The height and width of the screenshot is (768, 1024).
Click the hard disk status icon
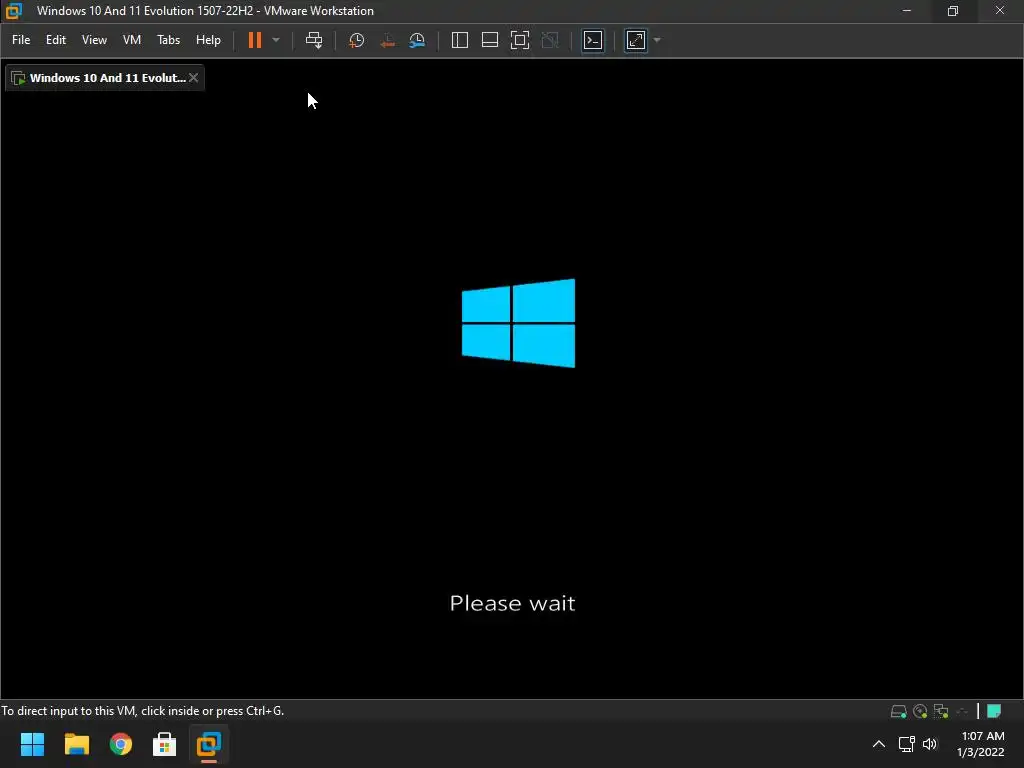point(899,711)
